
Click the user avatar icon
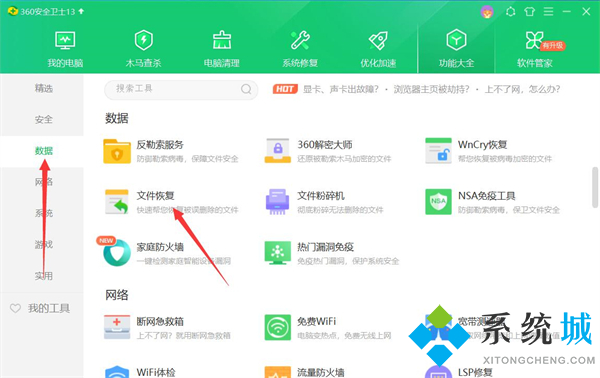coord(487,12)
